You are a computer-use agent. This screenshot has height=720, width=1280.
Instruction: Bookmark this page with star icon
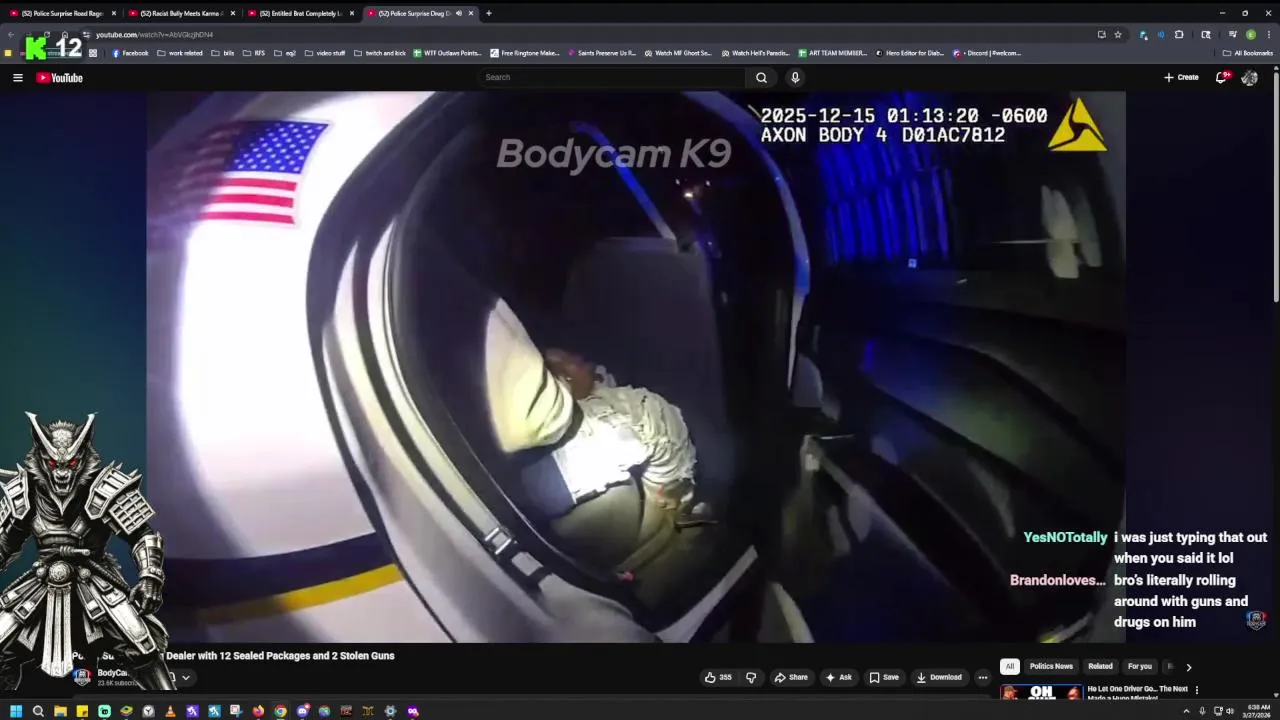(x=1118, y=34)
